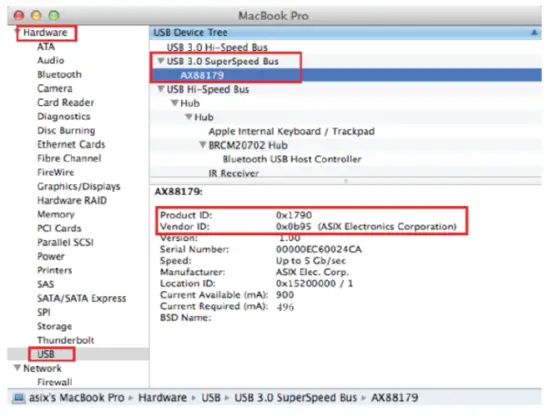Select FireWire in the sidebar
The image size is (550, 416).
[x=56, y=172]
